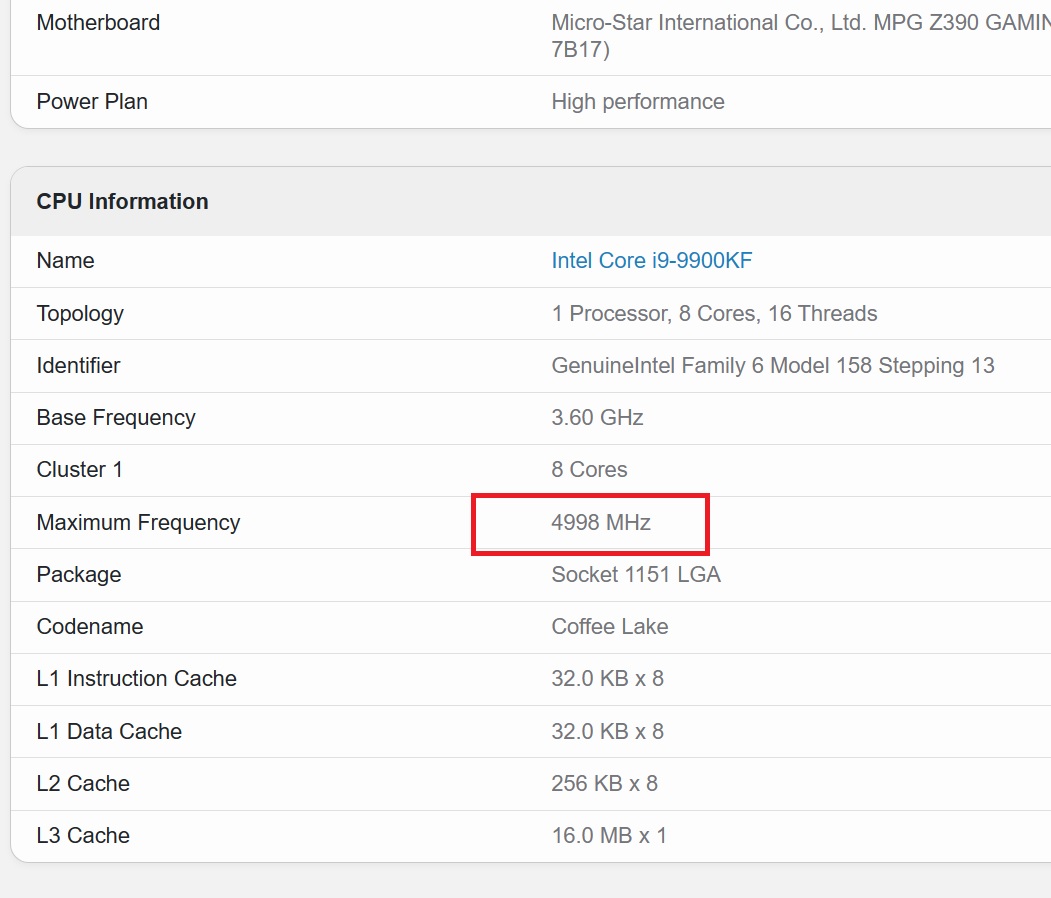The image size is (1051, 898).
Task: Click the Maximum Frequency label
Action: click(x=138, y=523)
